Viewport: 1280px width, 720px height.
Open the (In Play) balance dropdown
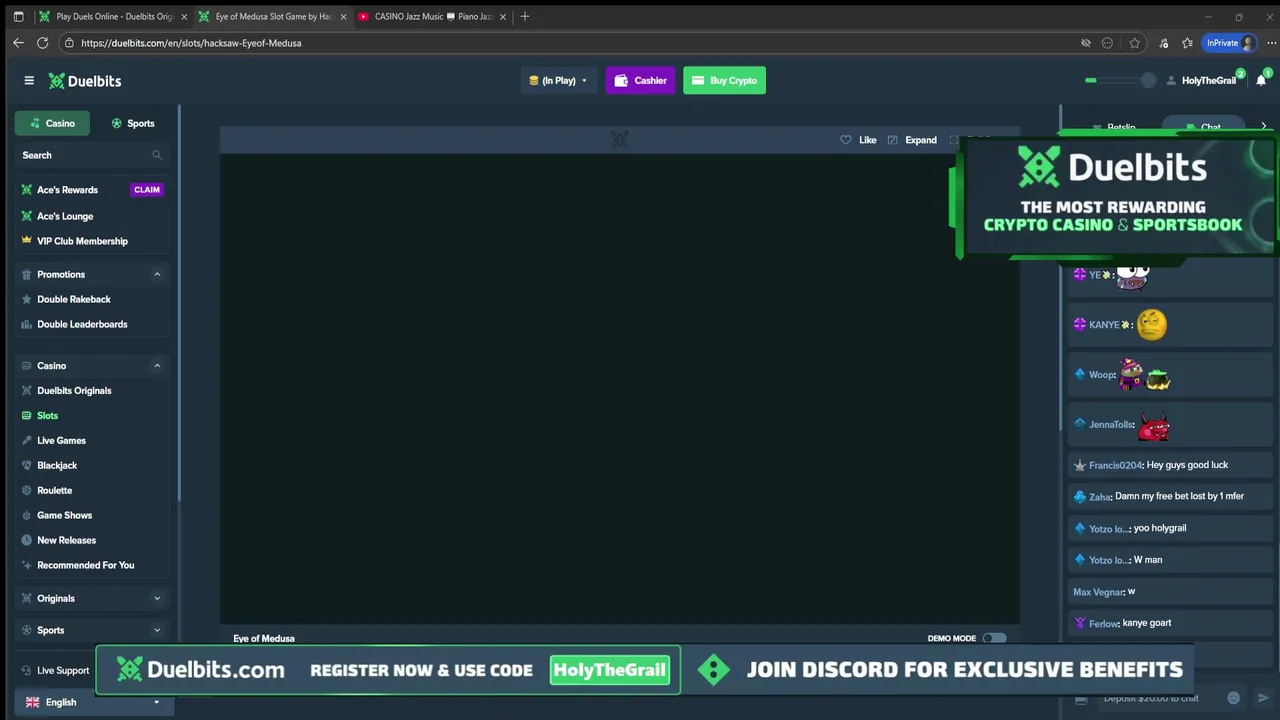click(558, 81)
